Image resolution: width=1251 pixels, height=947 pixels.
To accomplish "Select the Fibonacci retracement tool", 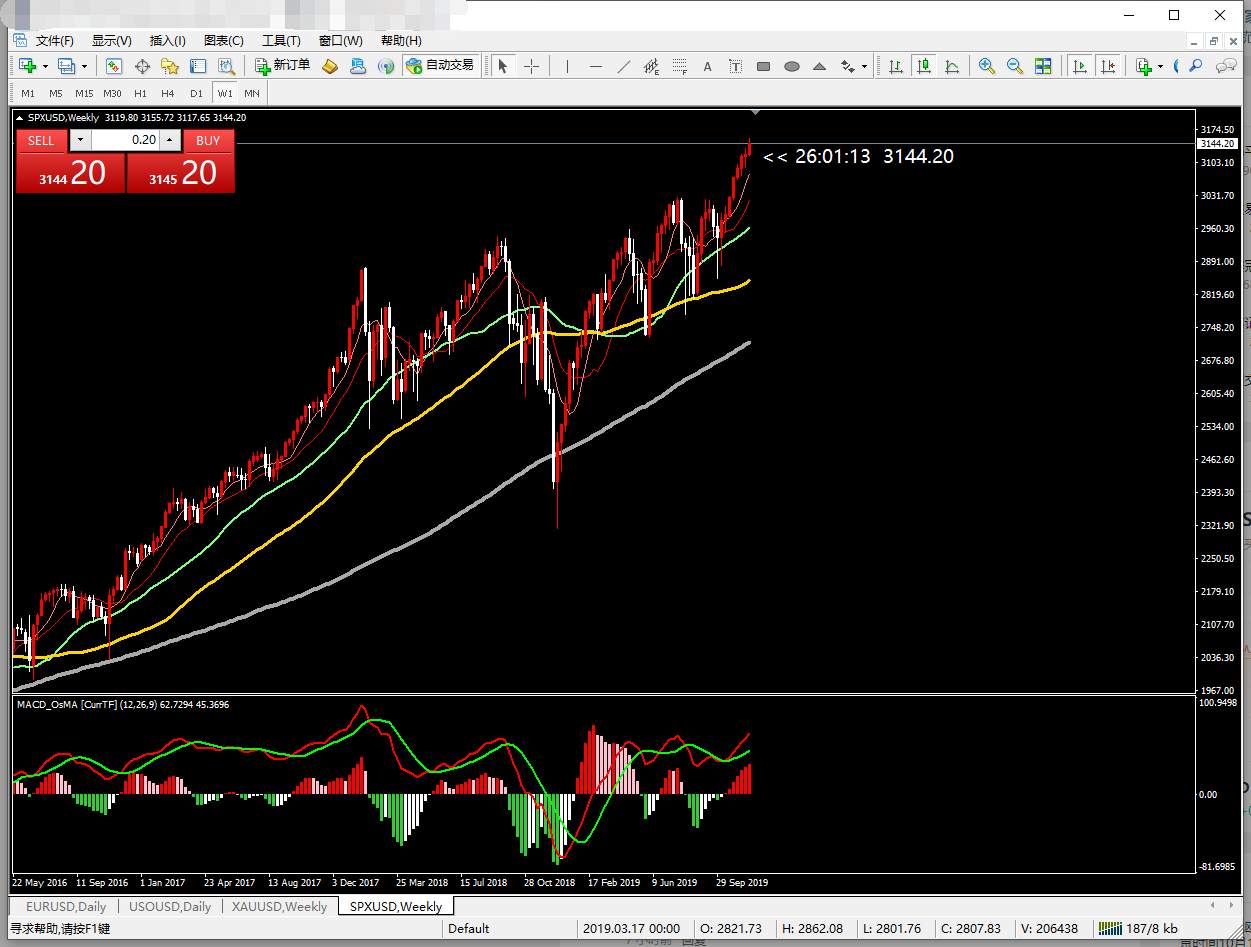I will 680,66.
